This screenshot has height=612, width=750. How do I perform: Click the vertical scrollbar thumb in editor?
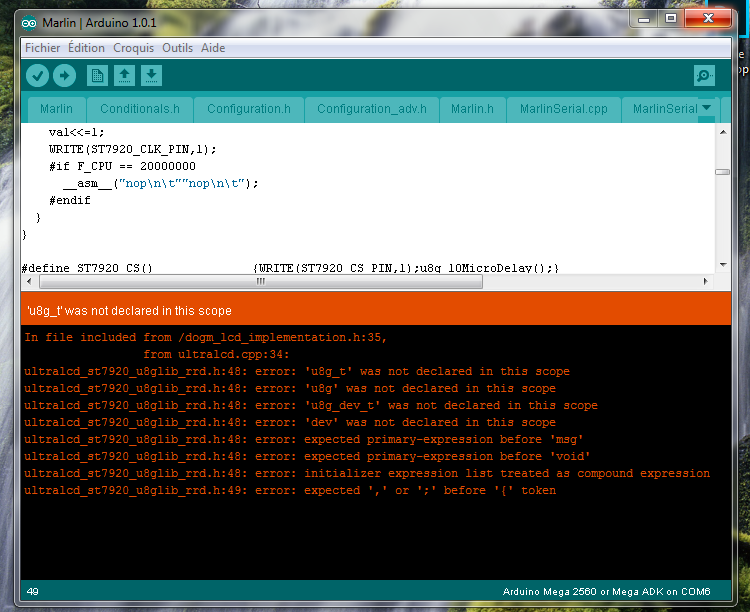pyautogui.click(x=722, y=172)
